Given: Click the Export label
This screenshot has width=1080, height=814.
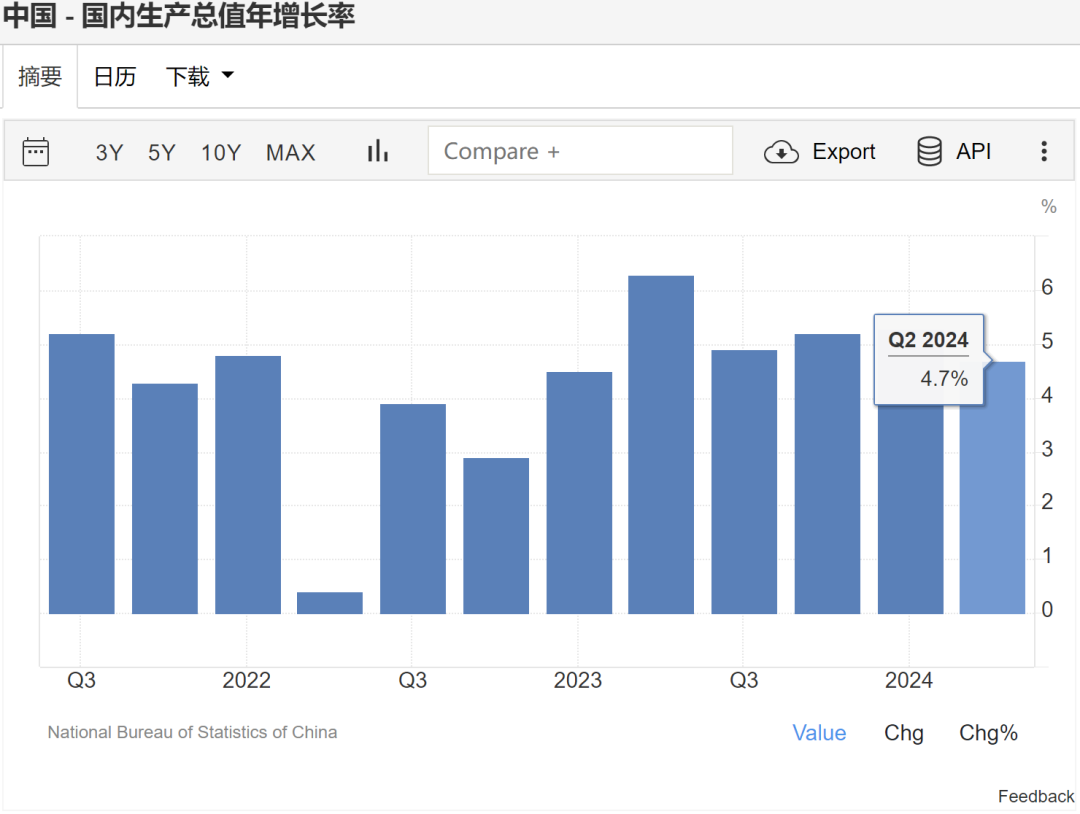Looking at the screenshot, I should pyautogui.click(x=844, y=152).
